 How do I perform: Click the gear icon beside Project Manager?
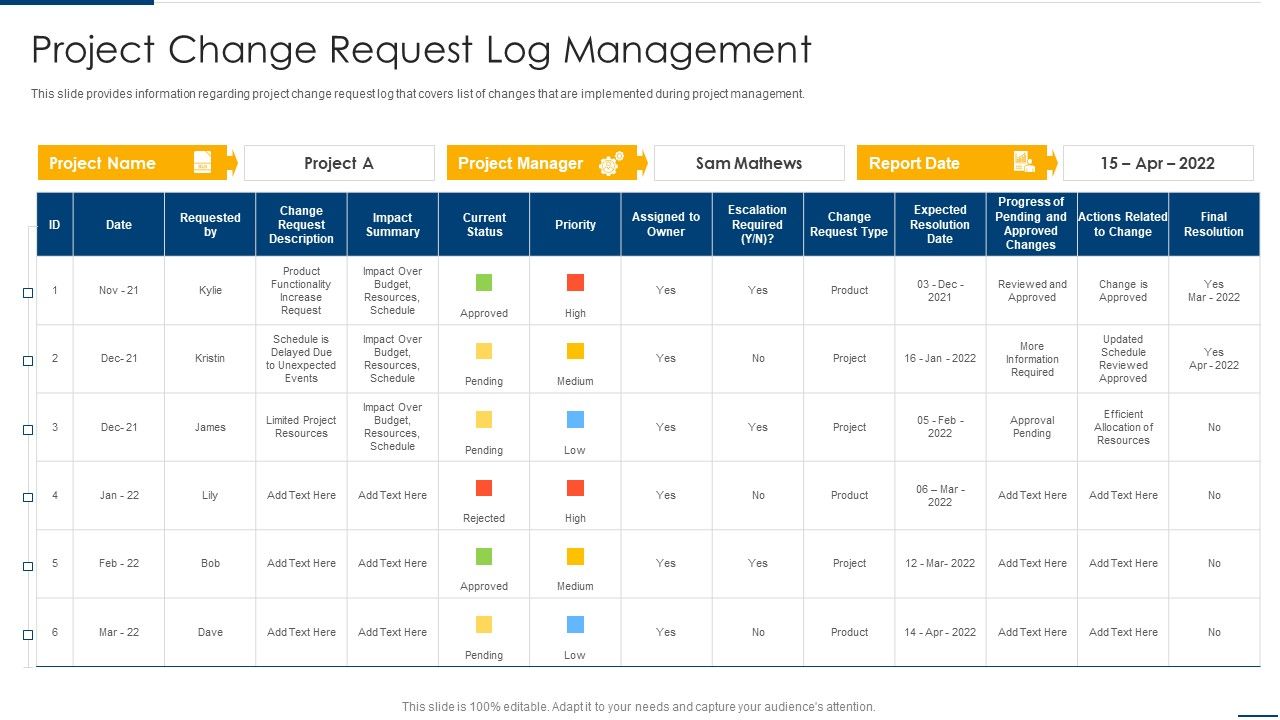pos(611,163)
